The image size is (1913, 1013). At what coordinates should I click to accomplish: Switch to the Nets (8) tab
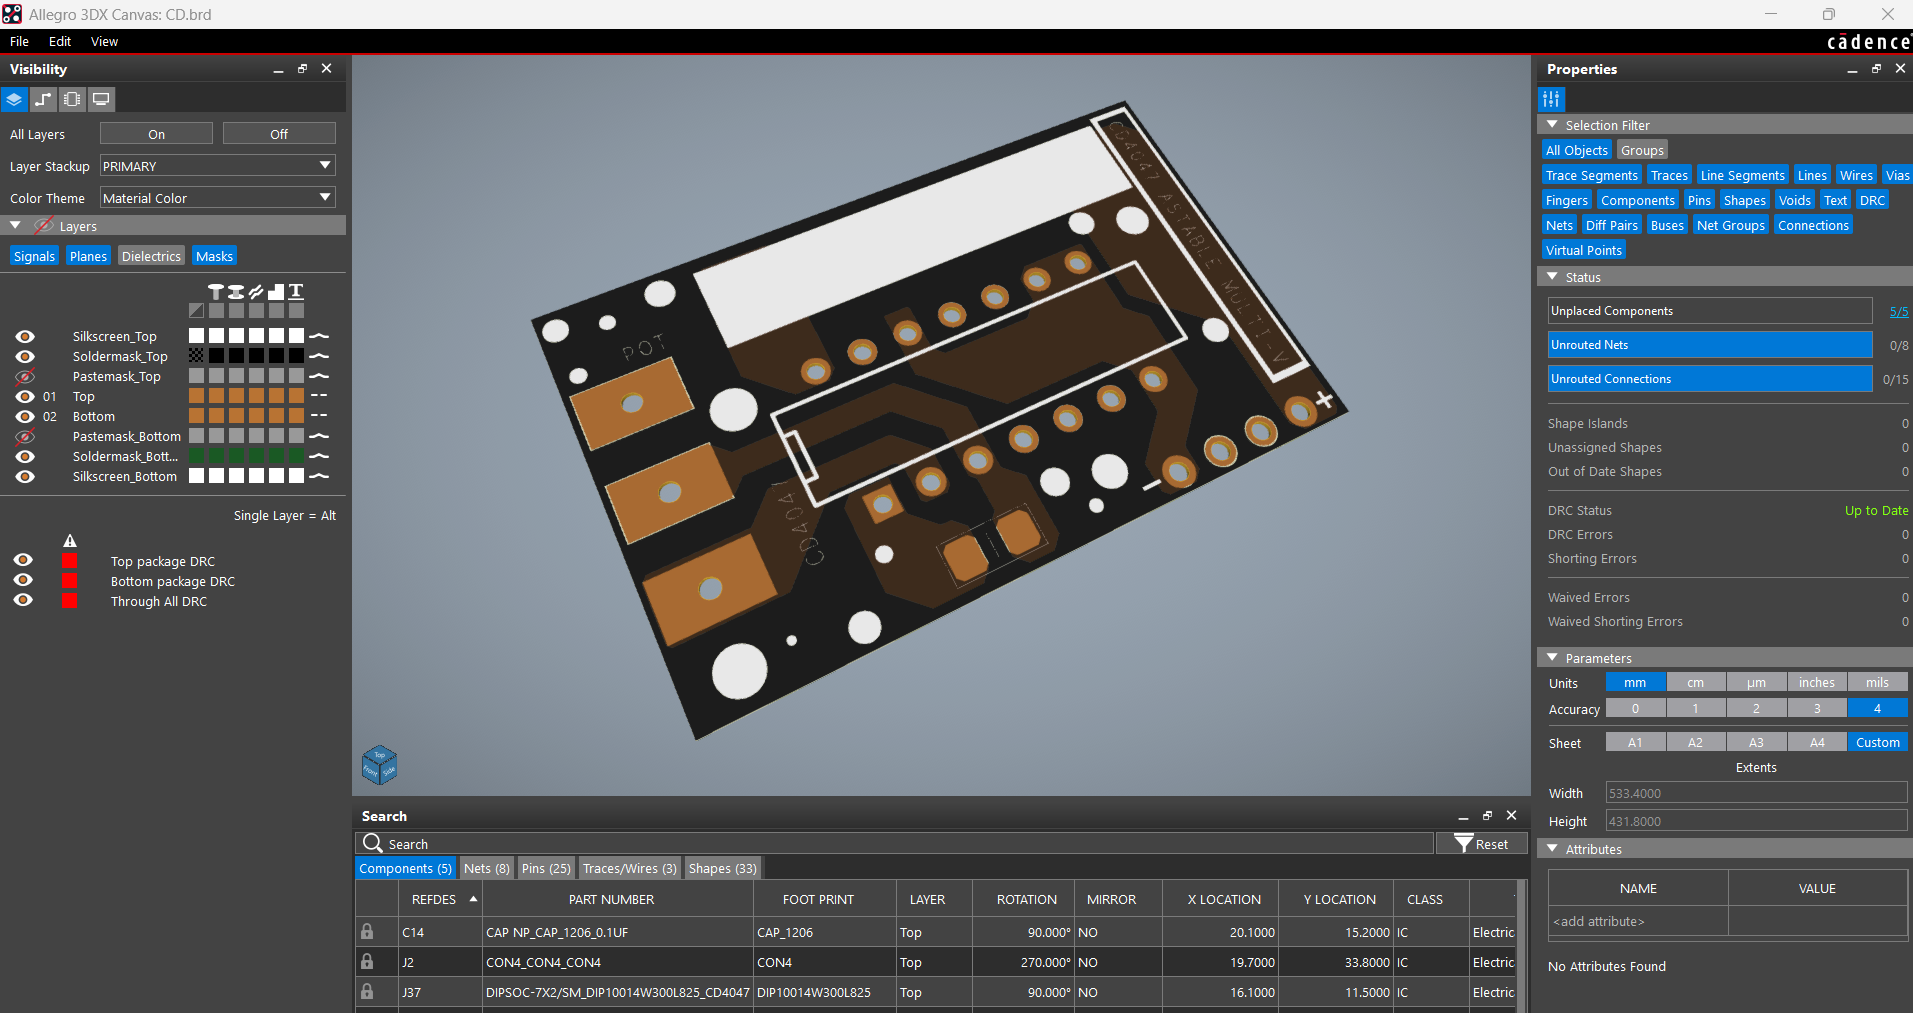click(x=486, y=868)
